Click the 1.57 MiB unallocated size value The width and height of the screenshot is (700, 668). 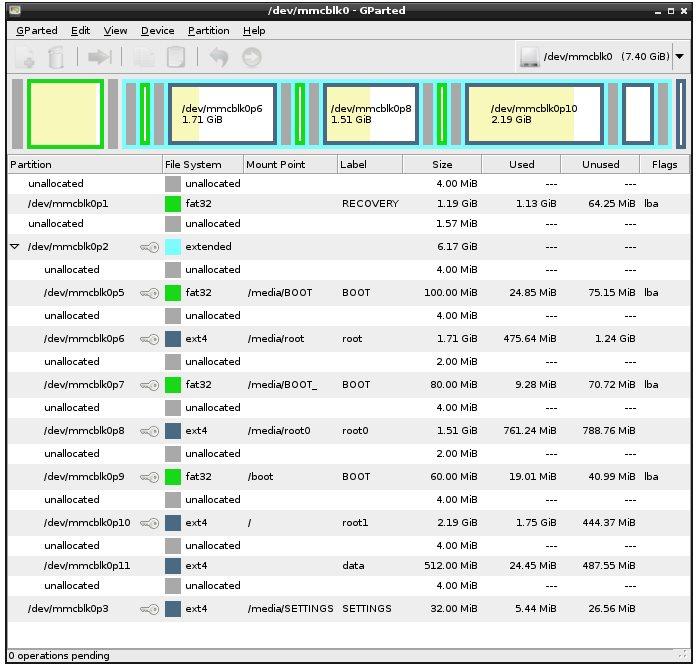(457, 224)
